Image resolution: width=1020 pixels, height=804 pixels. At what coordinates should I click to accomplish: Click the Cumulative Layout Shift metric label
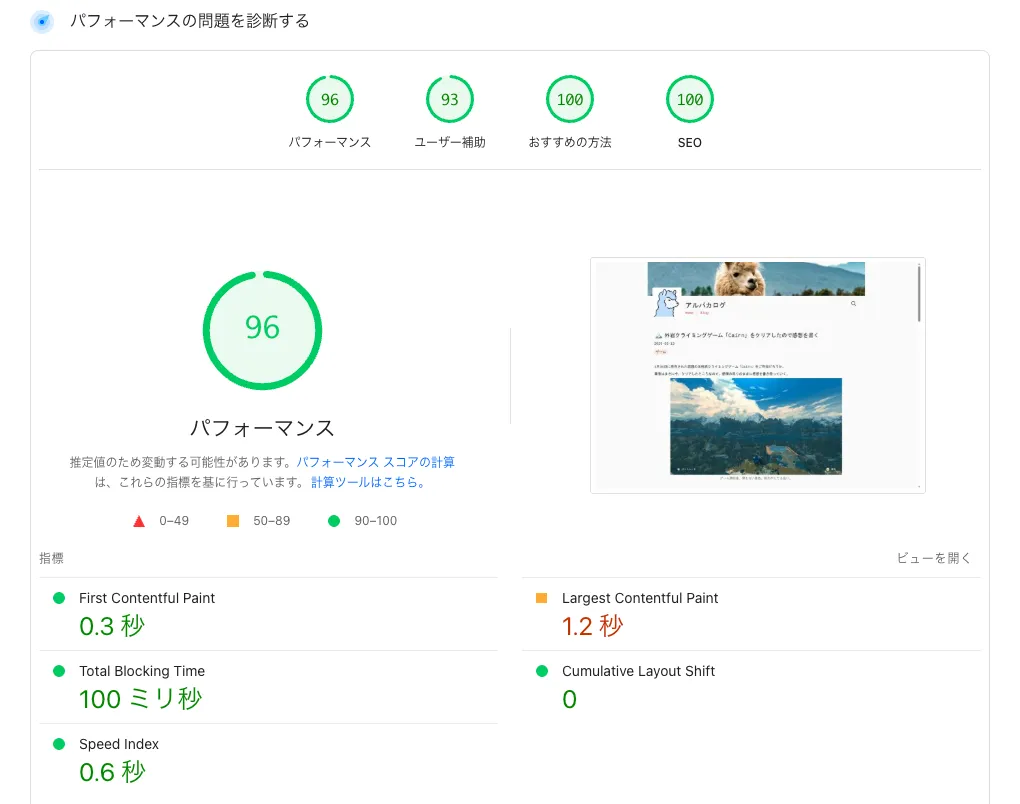638,671
